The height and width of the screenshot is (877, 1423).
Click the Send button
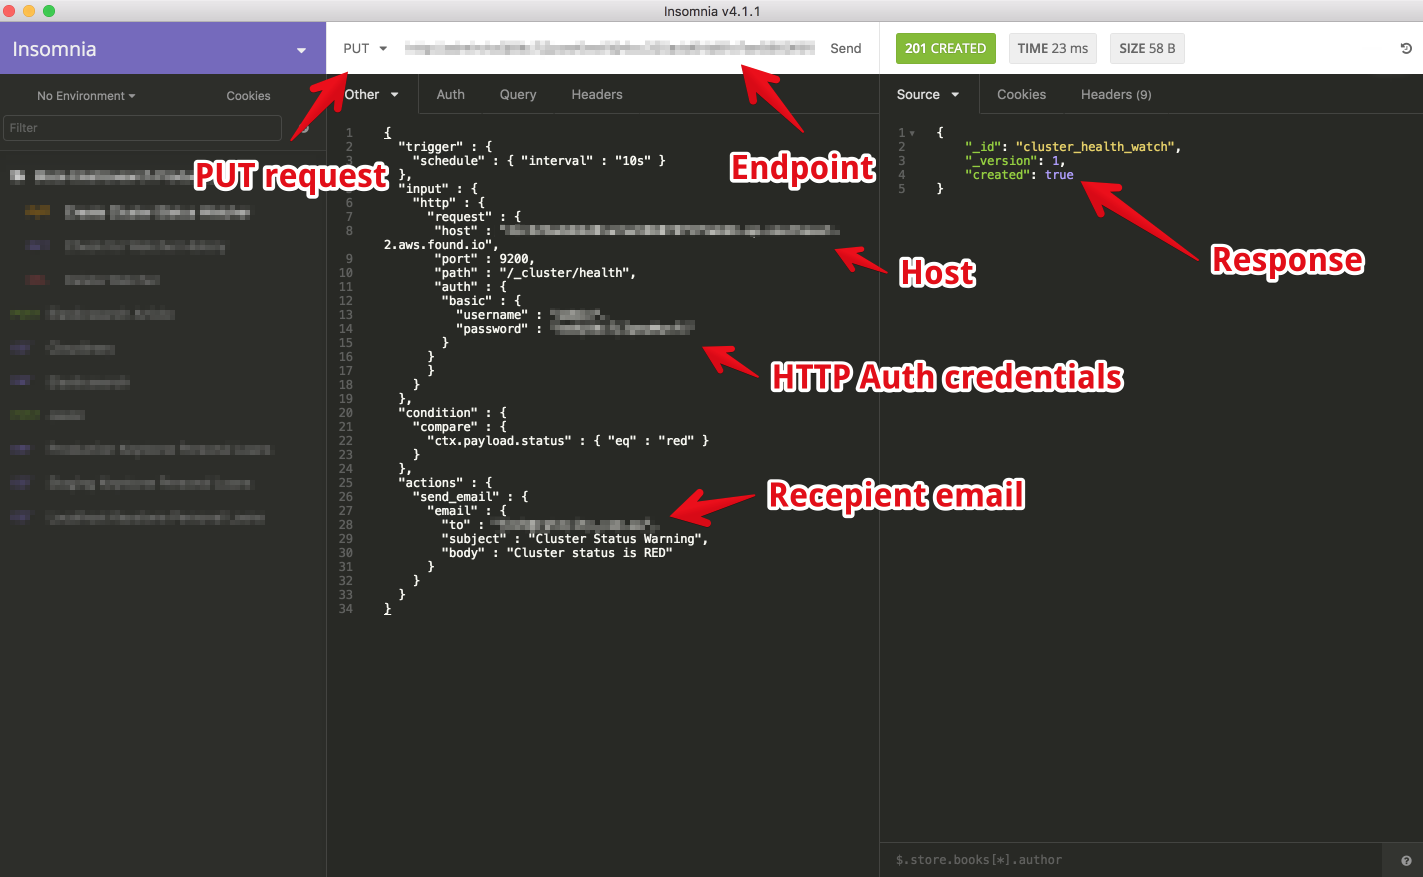pos(845,47)
